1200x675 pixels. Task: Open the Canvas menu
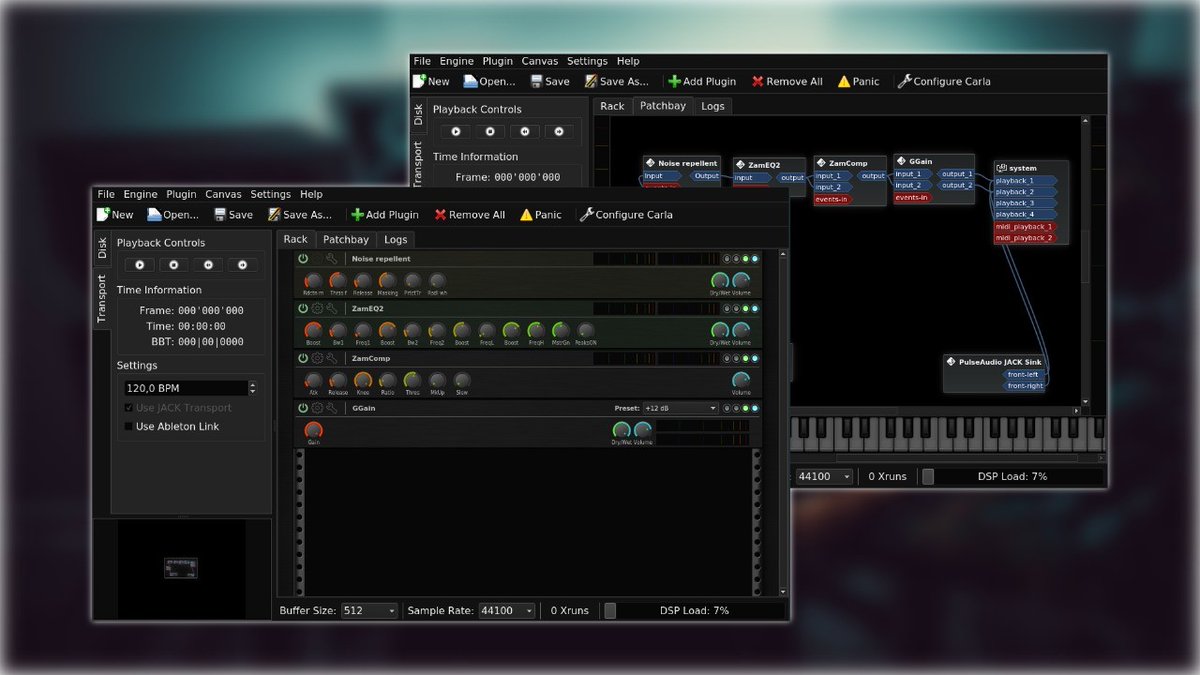point(223,194)
